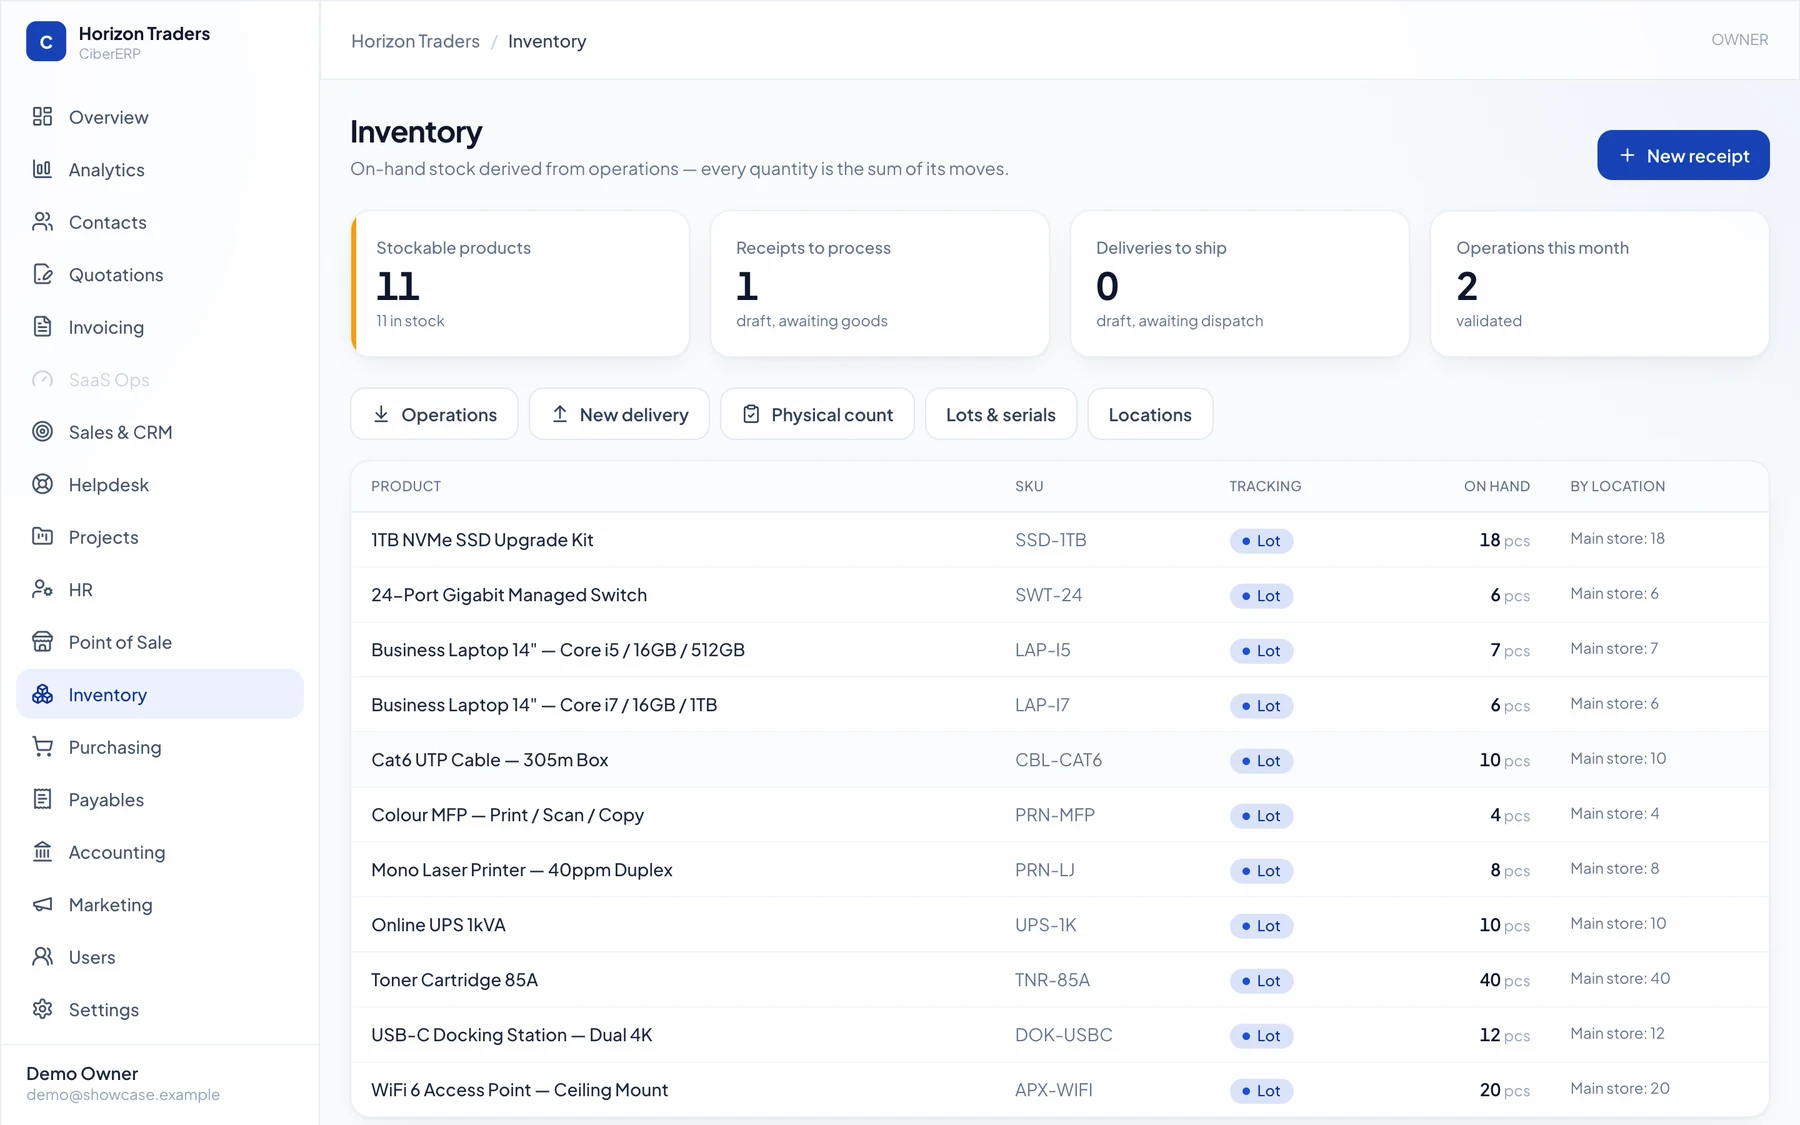The image size is (1800, 1125).
Task: Click the New receipt button
Action: (x=1683, y=155)
